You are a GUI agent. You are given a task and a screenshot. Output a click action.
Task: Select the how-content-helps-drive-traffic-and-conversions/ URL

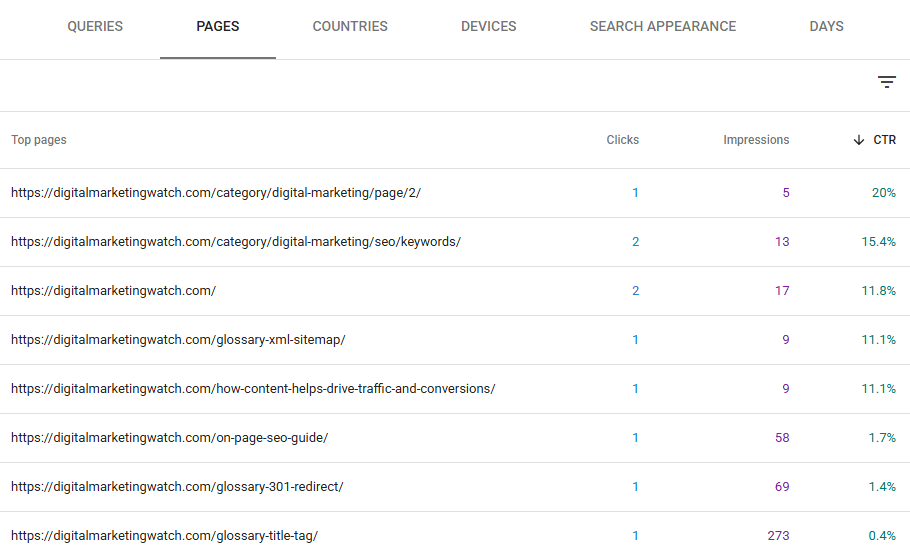point(253,388)
